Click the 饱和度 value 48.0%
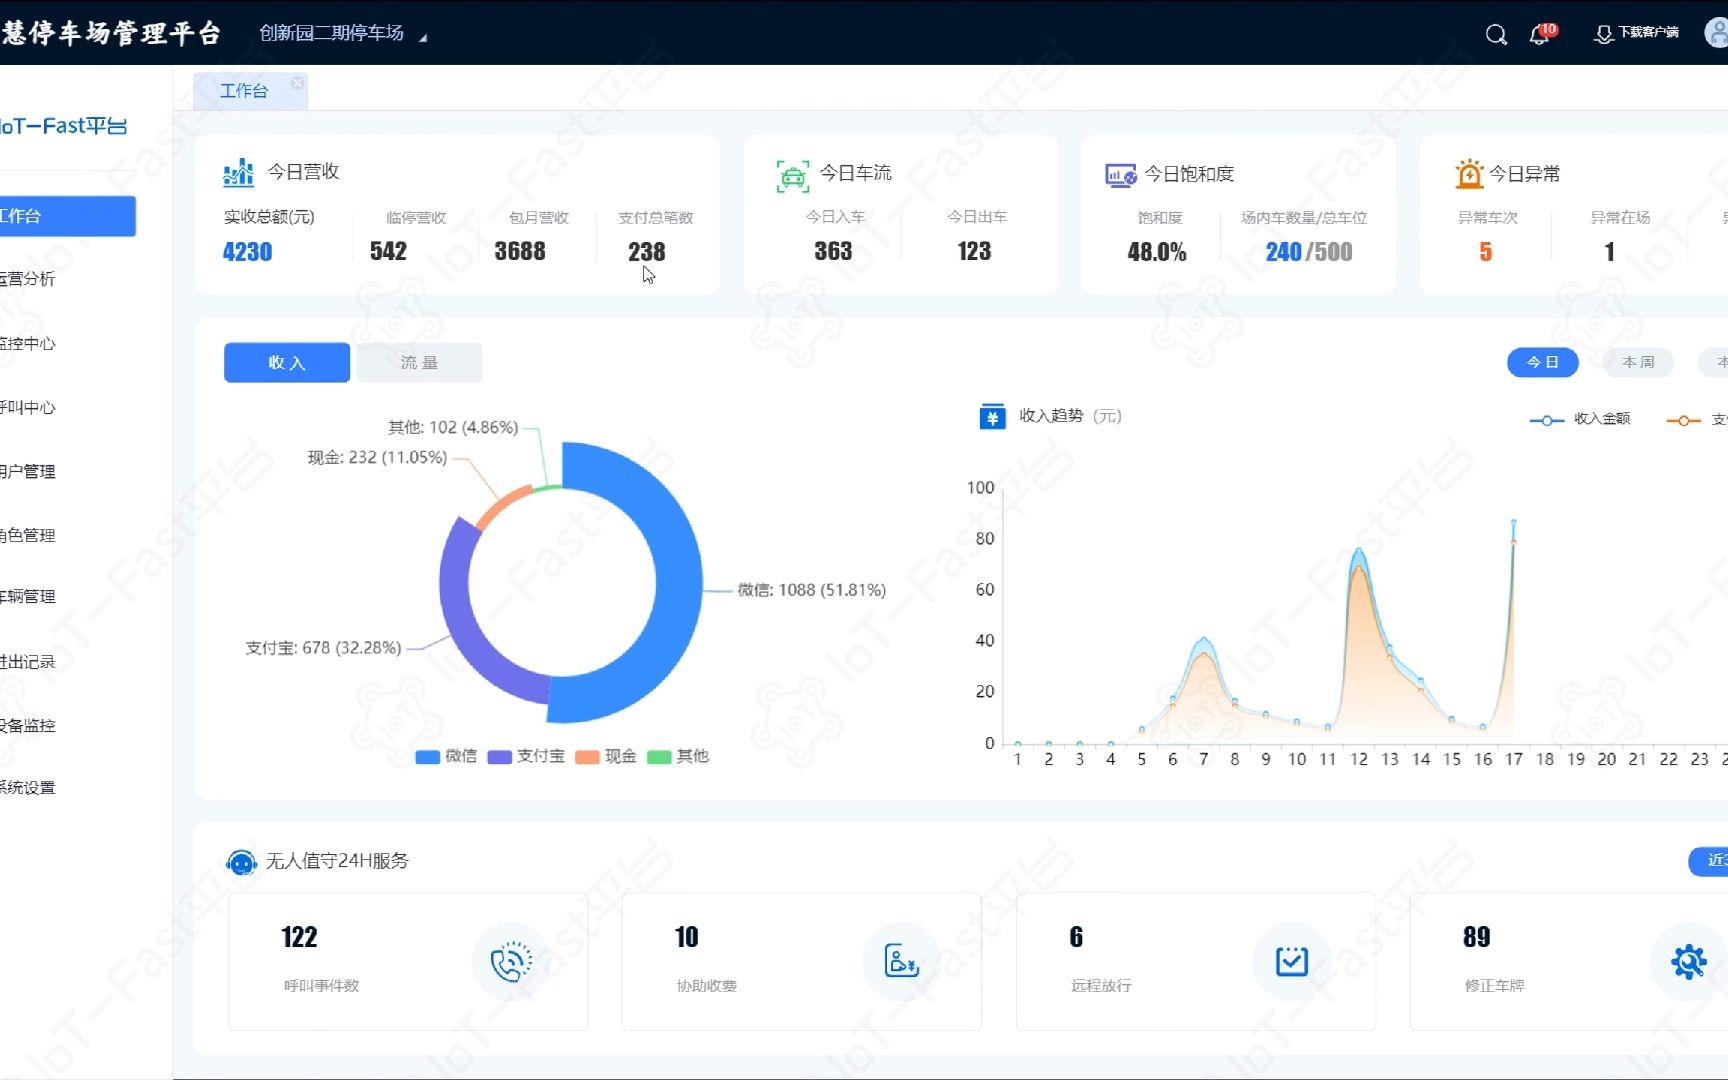1728x1080 pixels. coord(1157,252)
